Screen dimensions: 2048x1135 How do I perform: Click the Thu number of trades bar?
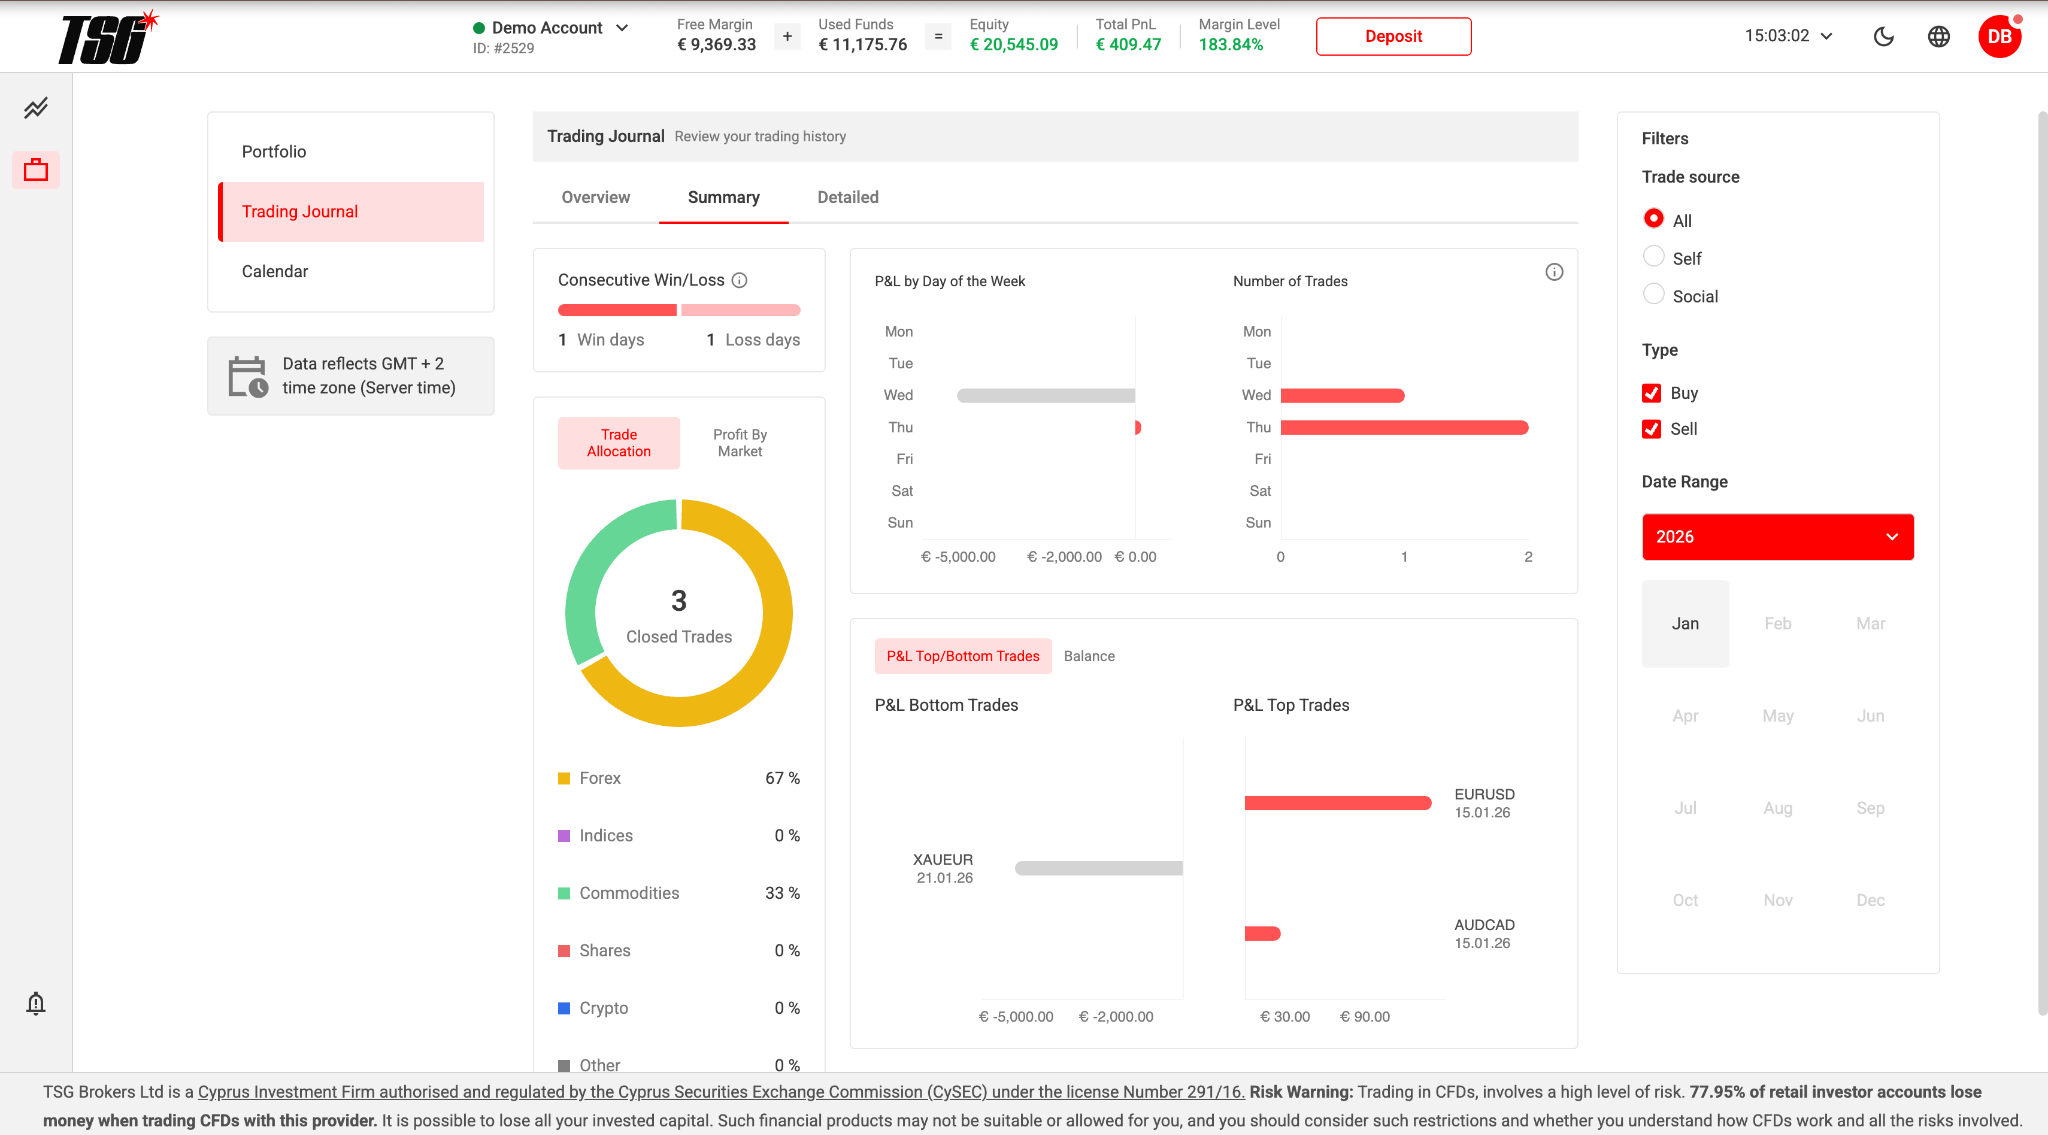1404,428
